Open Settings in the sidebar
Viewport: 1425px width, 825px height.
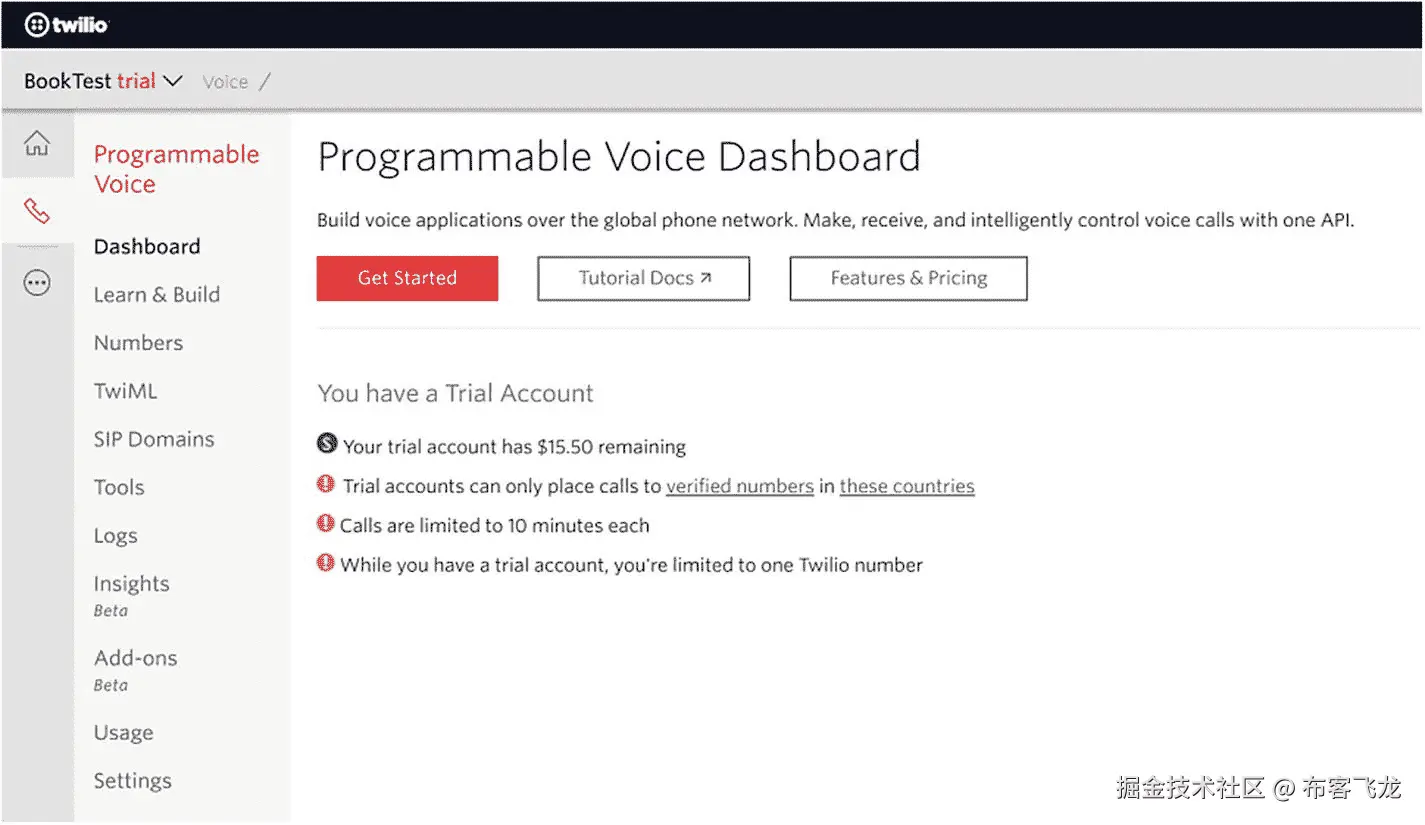coord(132,781)
